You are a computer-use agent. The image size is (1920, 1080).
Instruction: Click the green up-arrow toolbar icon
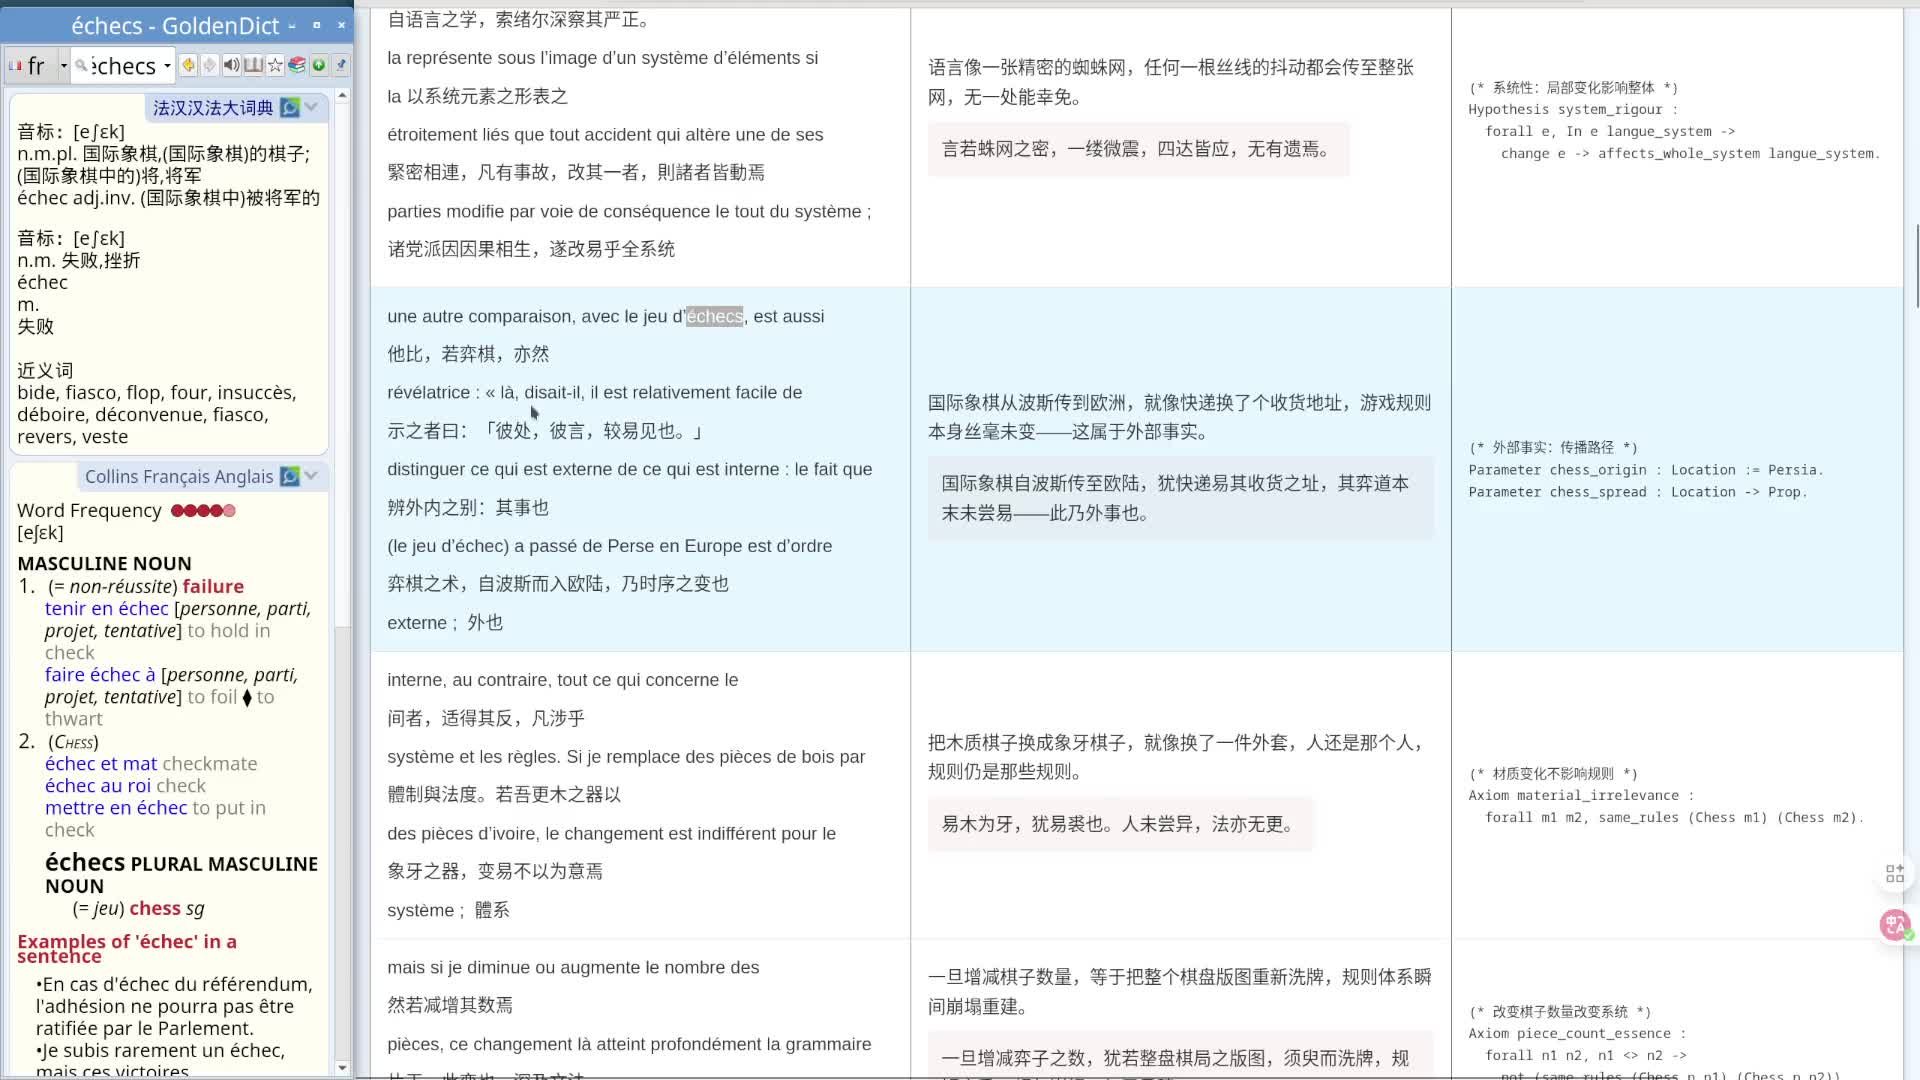coord(319,65)
